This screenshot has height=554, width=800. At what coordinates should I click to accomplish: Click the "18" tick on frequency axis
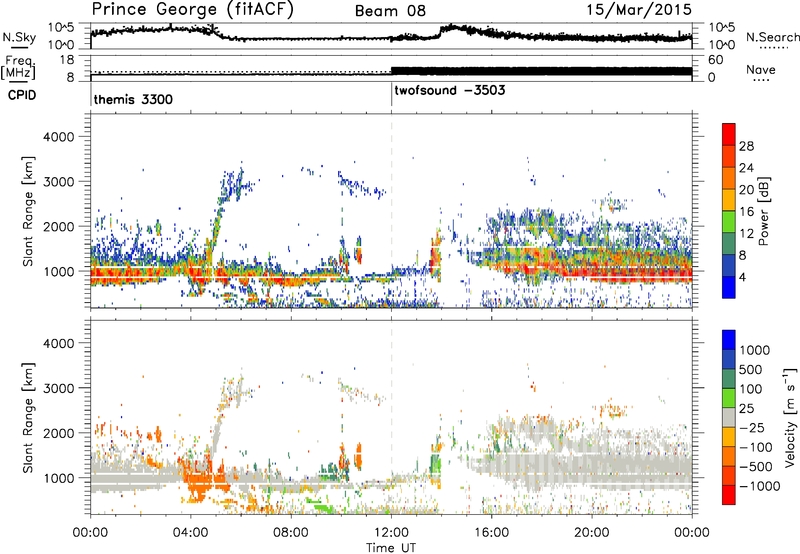67,60
